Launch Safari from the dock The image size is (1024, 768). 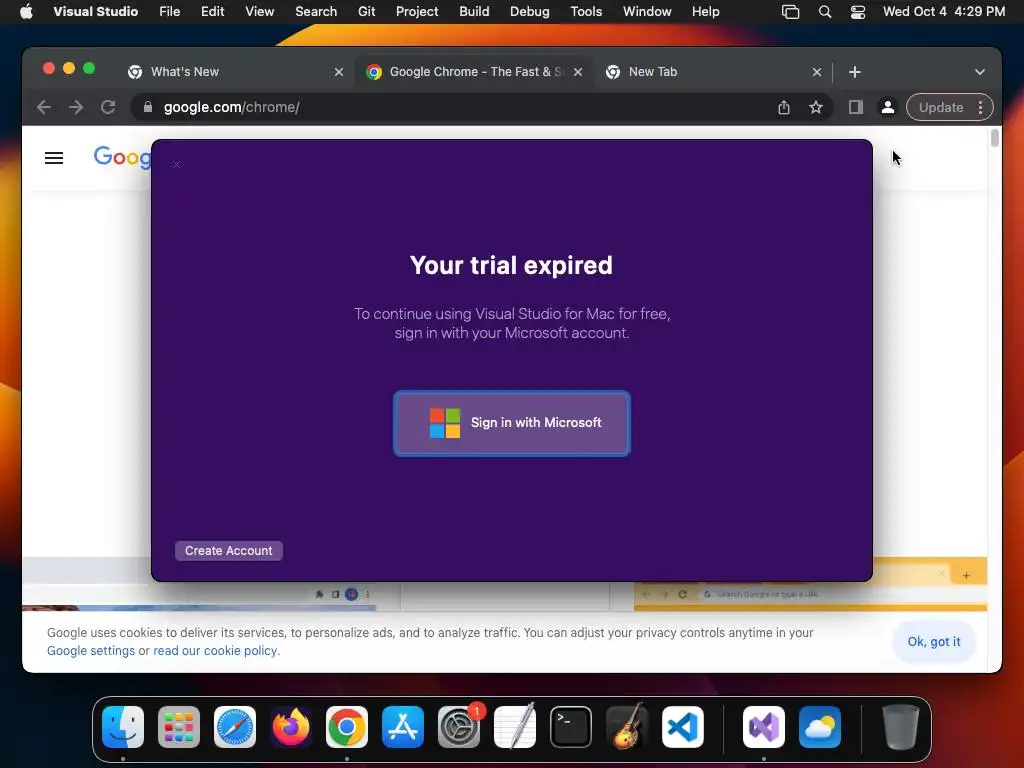(x=234, y=726)
